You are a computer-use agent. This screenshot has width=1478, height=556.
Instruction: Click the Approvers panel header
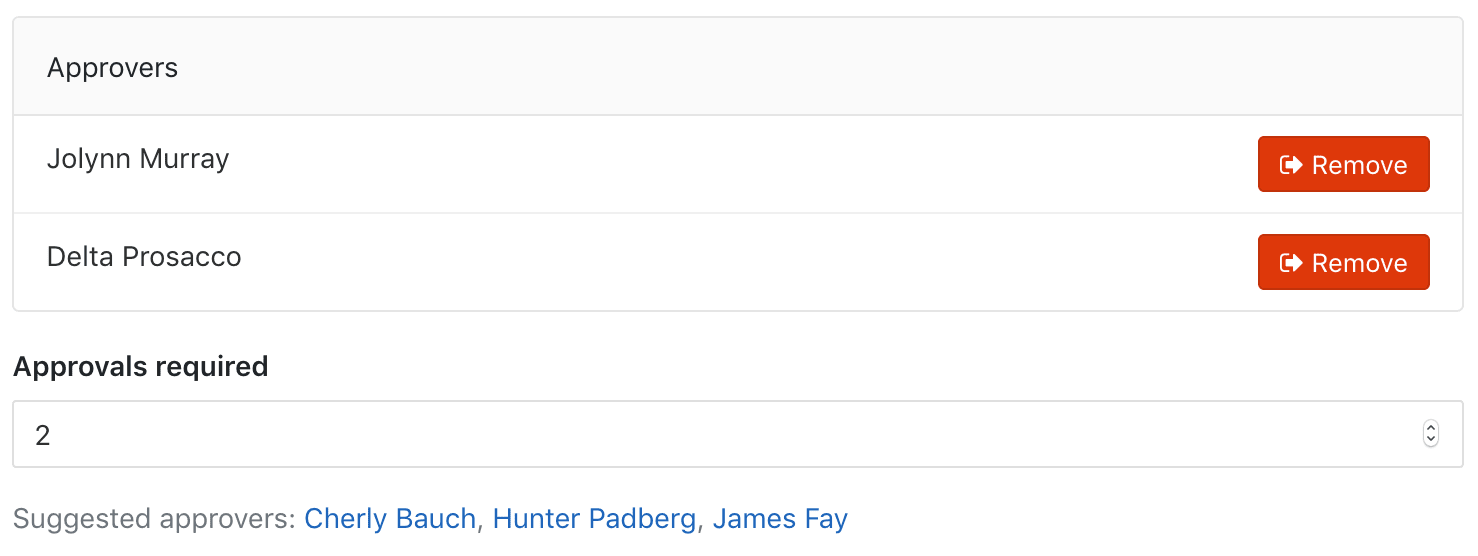737,67
